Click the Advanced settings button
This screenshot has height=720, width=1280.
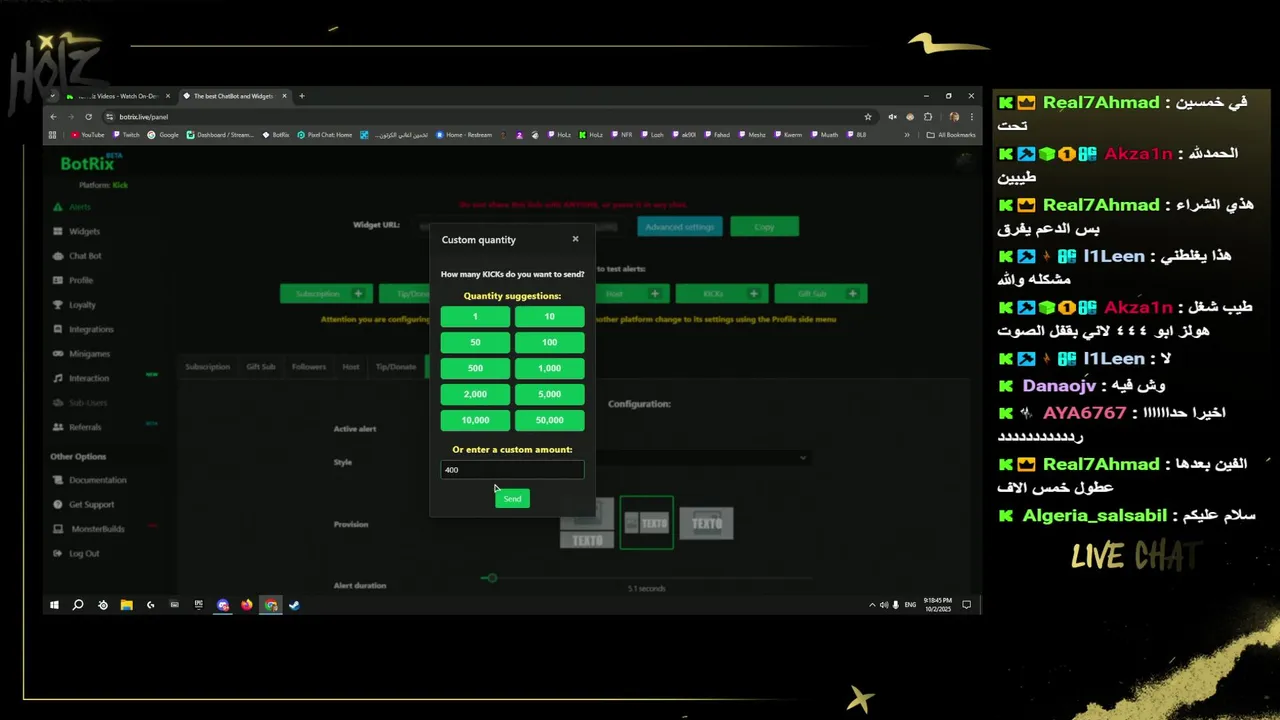click(x=680, y=227)
